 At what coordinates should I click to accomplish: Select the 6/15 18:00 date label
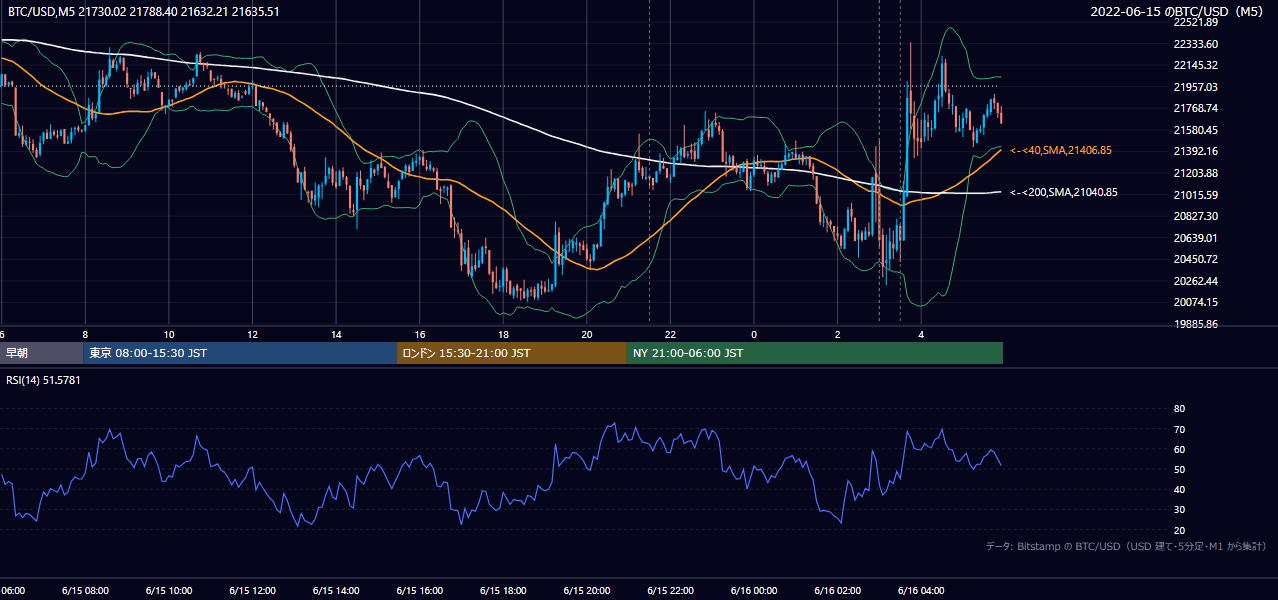tap(502, 590)
